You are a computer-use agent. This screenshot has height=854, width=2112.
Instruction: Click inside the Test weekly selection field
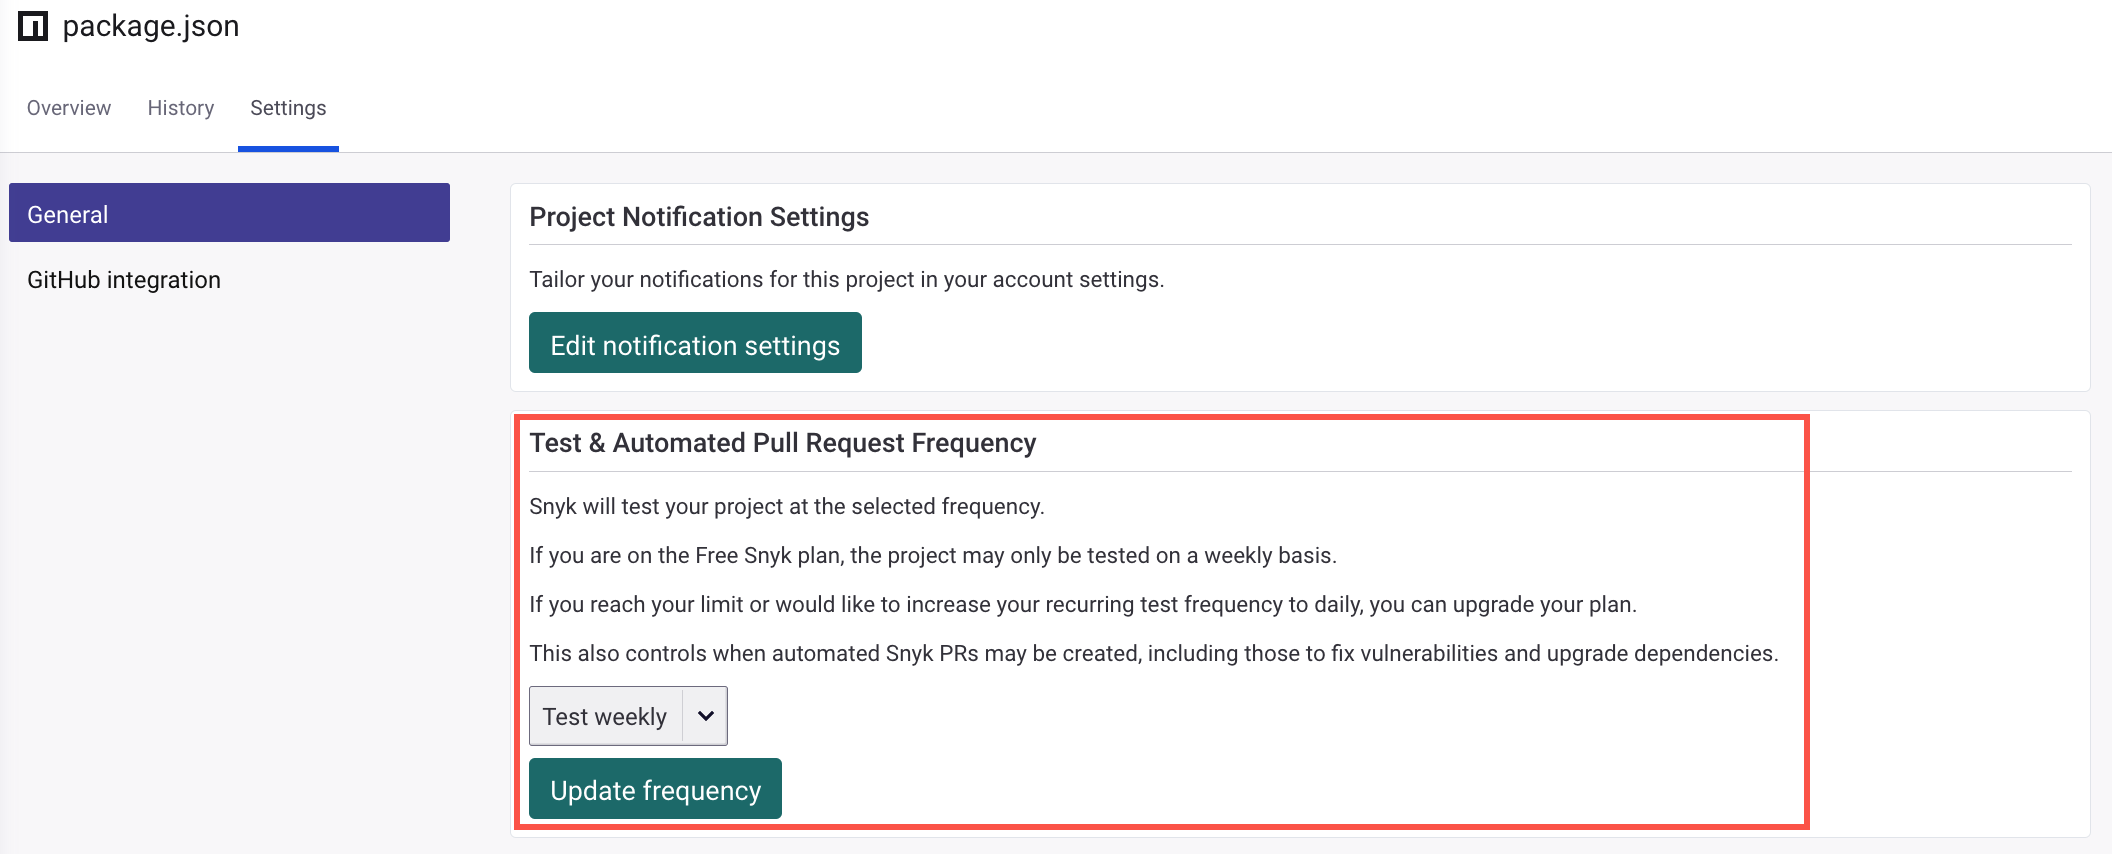tap(605, 715)
